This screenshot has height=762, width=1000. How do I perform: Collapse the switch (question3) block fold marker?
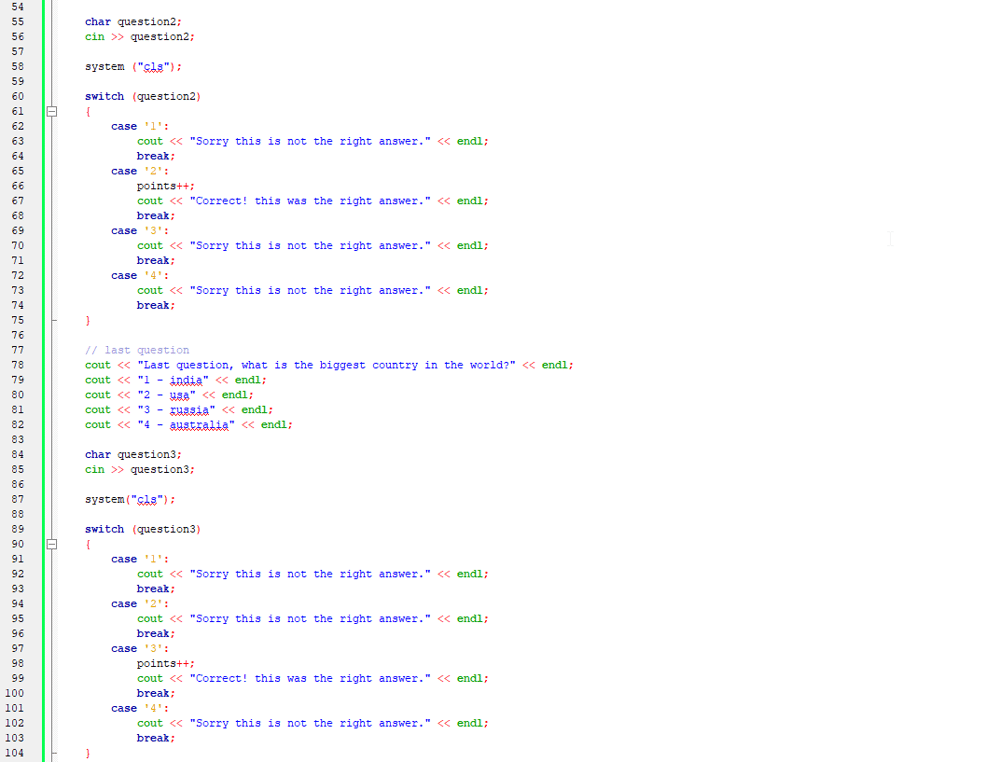(x=54, y=545)
